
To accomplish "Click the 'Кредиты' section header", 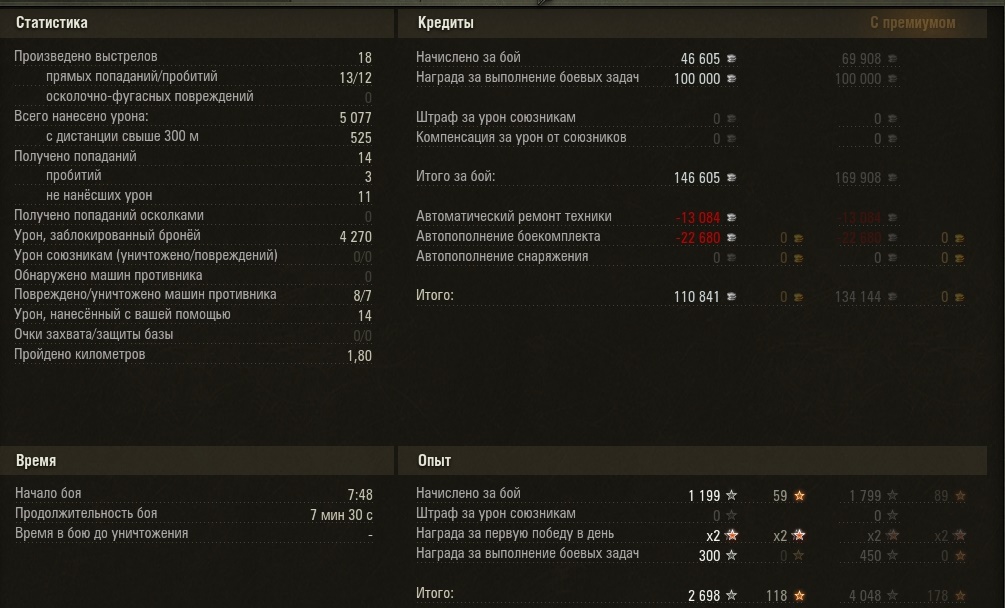I will [x=444, y=22].
